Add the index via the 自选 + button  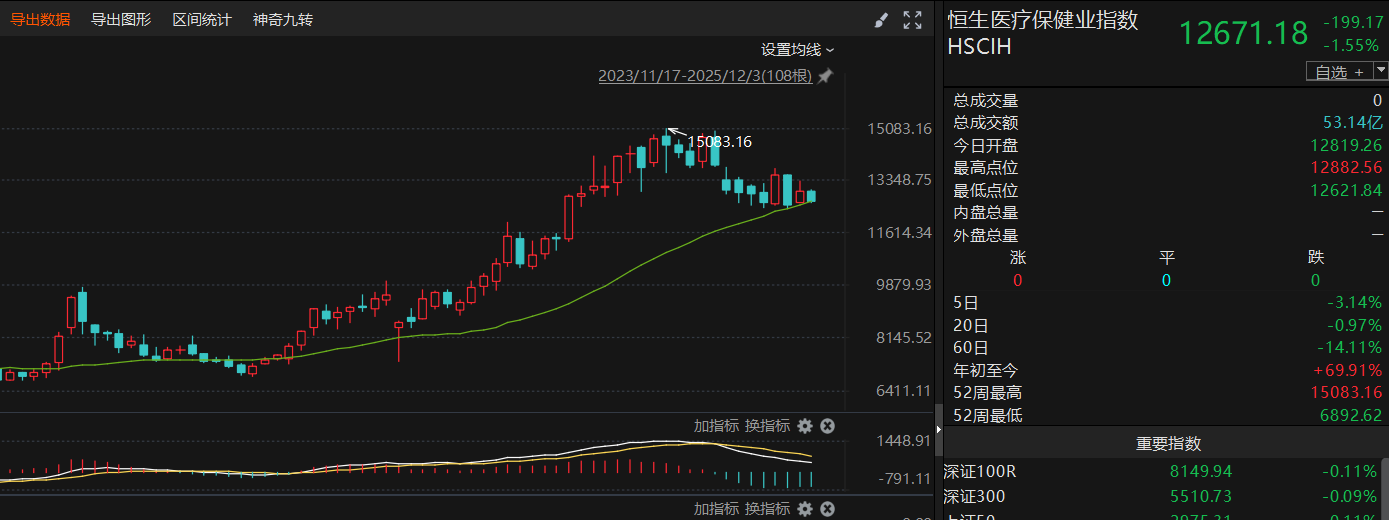[x=1339, y=71]
